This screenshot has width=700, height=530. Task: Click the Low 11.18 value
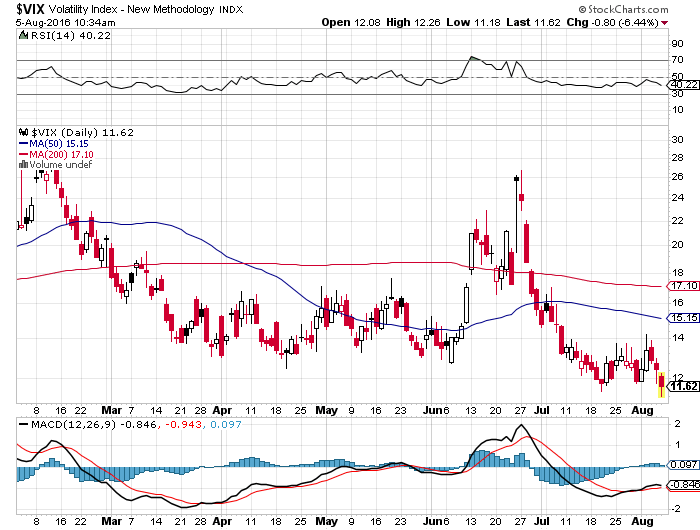(x=473, y=22)
